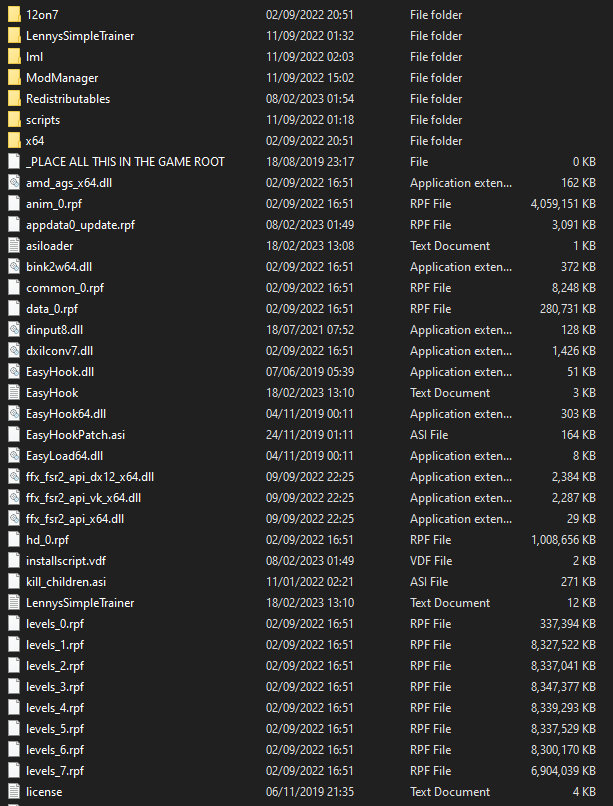613x806 pixels.
Task: Click the amd_ags_x64.dll file icon
Action: [13, 183]
